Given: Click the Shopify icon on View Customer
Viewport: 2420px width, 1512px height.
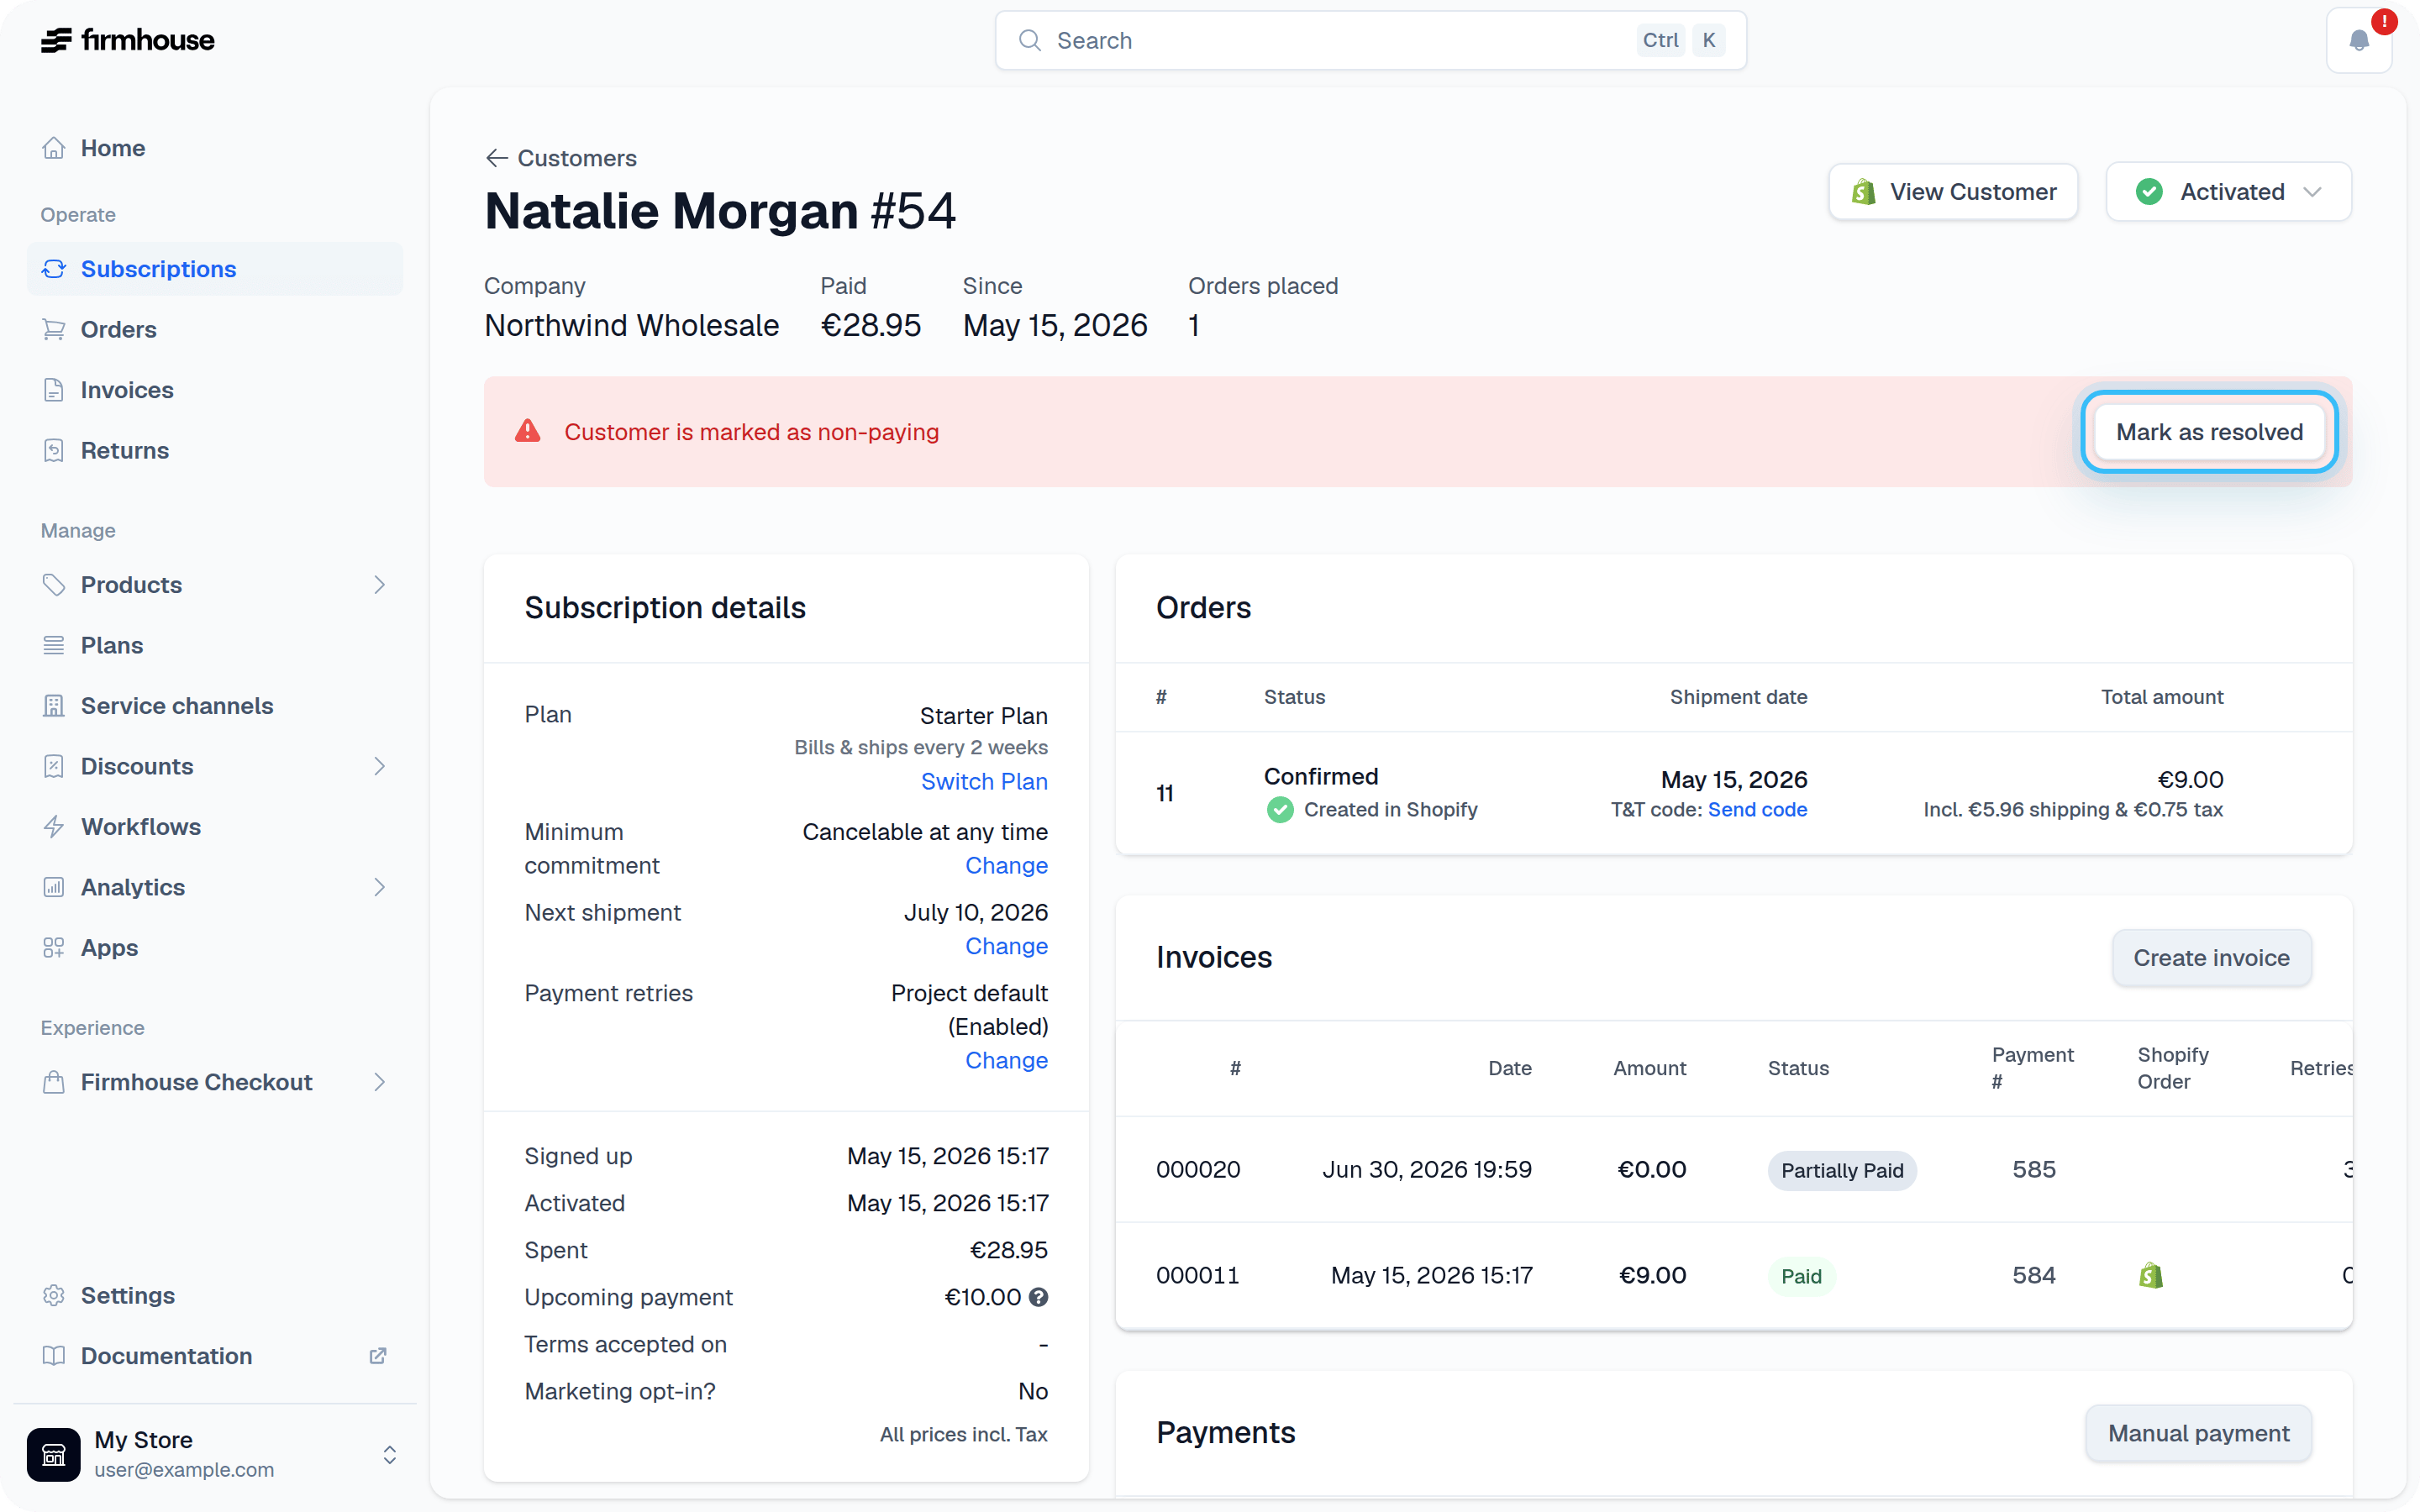Looking at the screenshot, I should 1863,192.
